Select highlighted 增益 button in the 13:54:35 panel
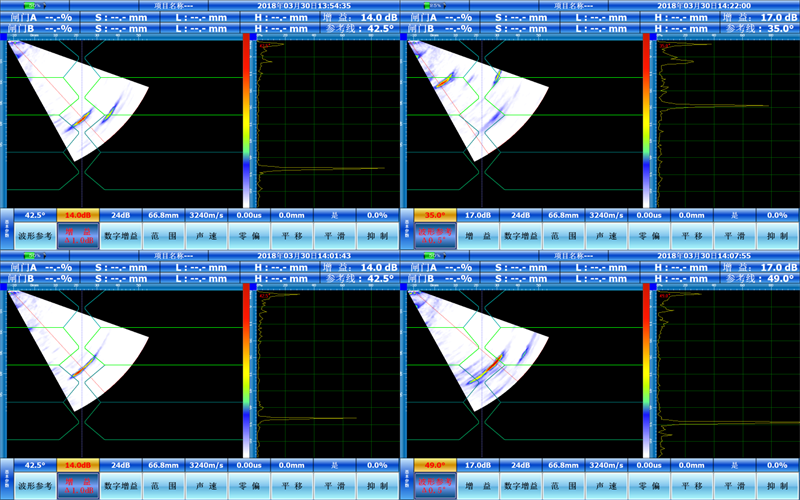Viewport: 800px width, 500px height. 77,235
